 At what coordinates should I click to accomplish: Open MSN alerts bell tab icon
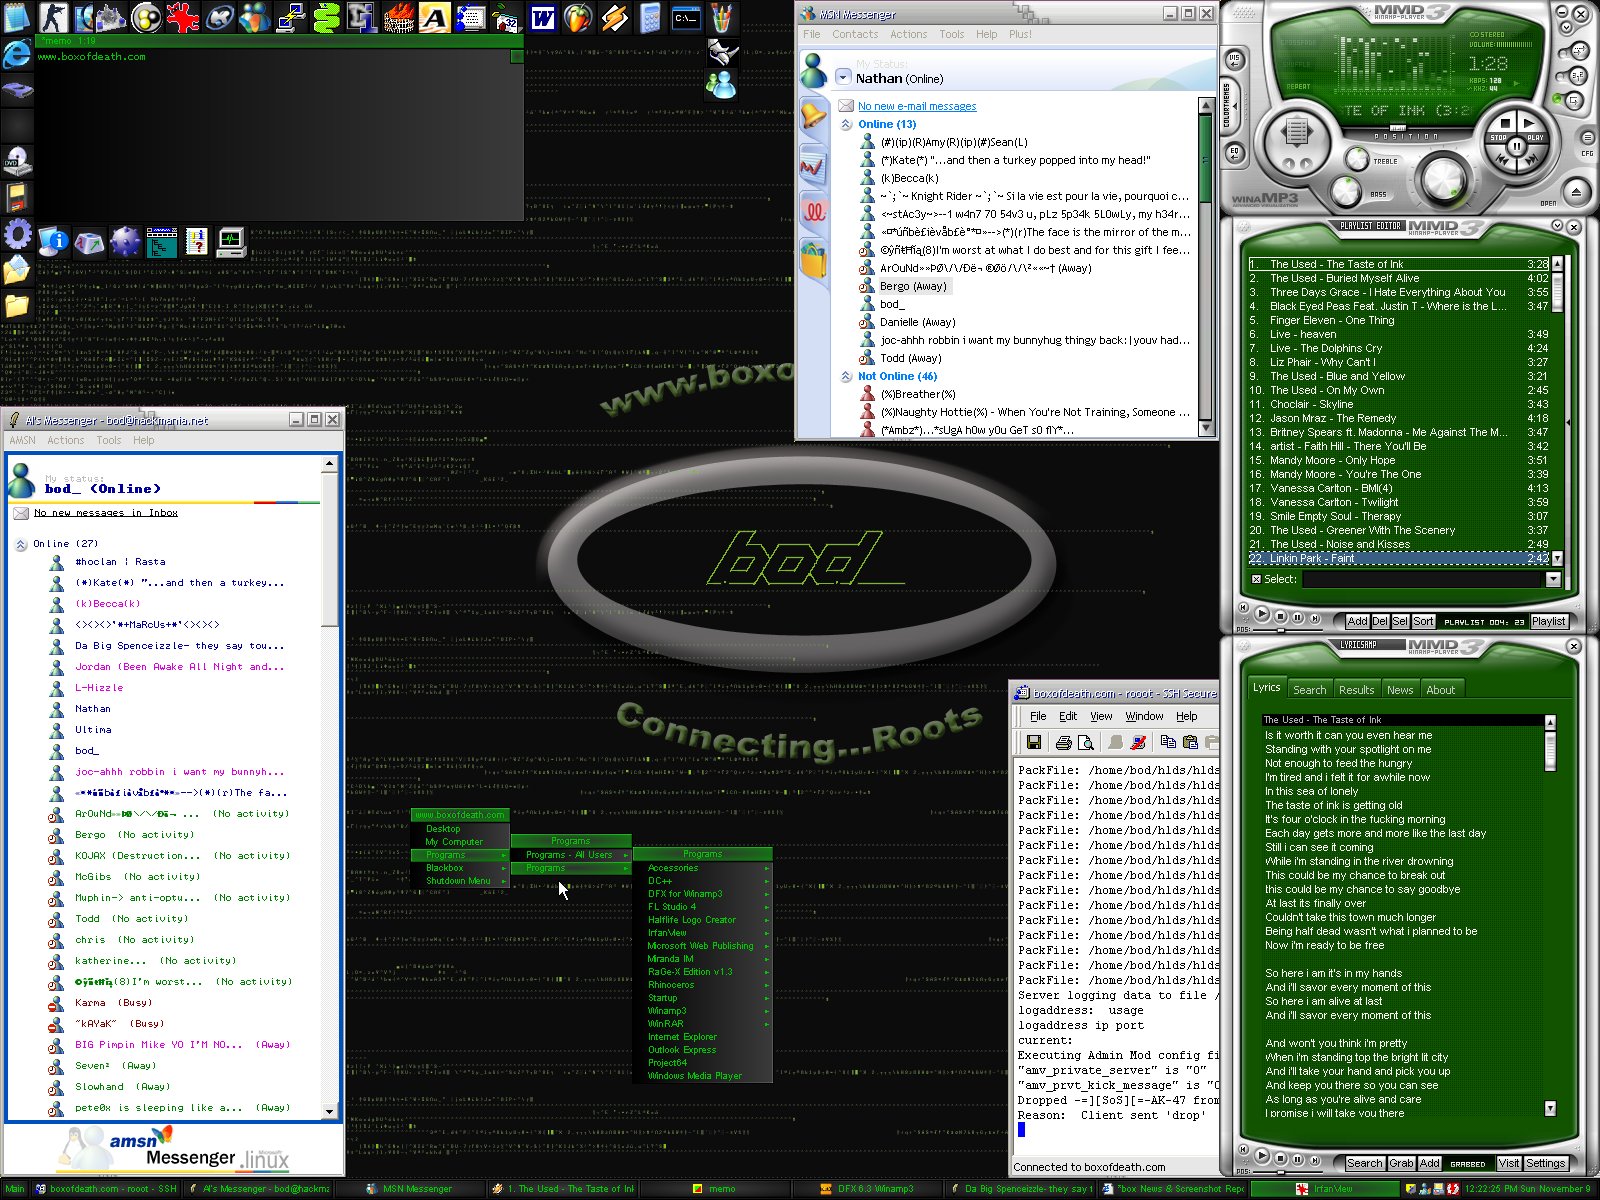[x=813, y=116]
